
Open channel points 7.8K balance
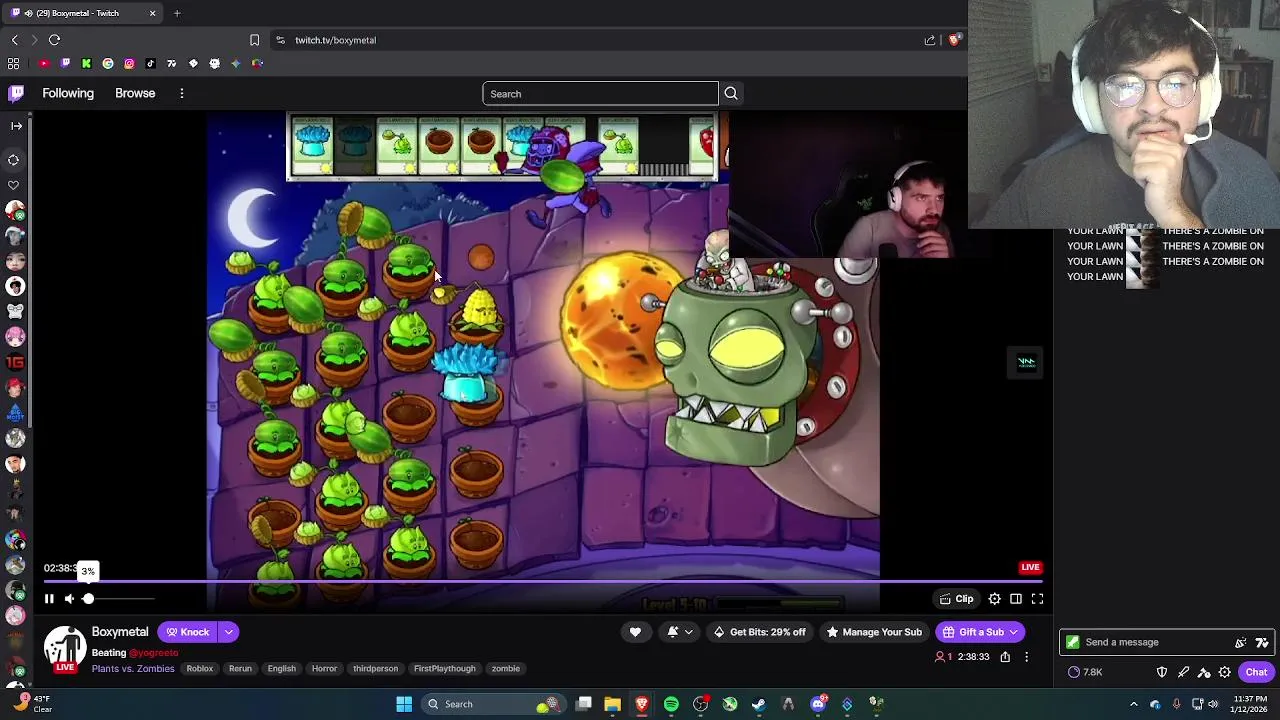[1085, 672]
